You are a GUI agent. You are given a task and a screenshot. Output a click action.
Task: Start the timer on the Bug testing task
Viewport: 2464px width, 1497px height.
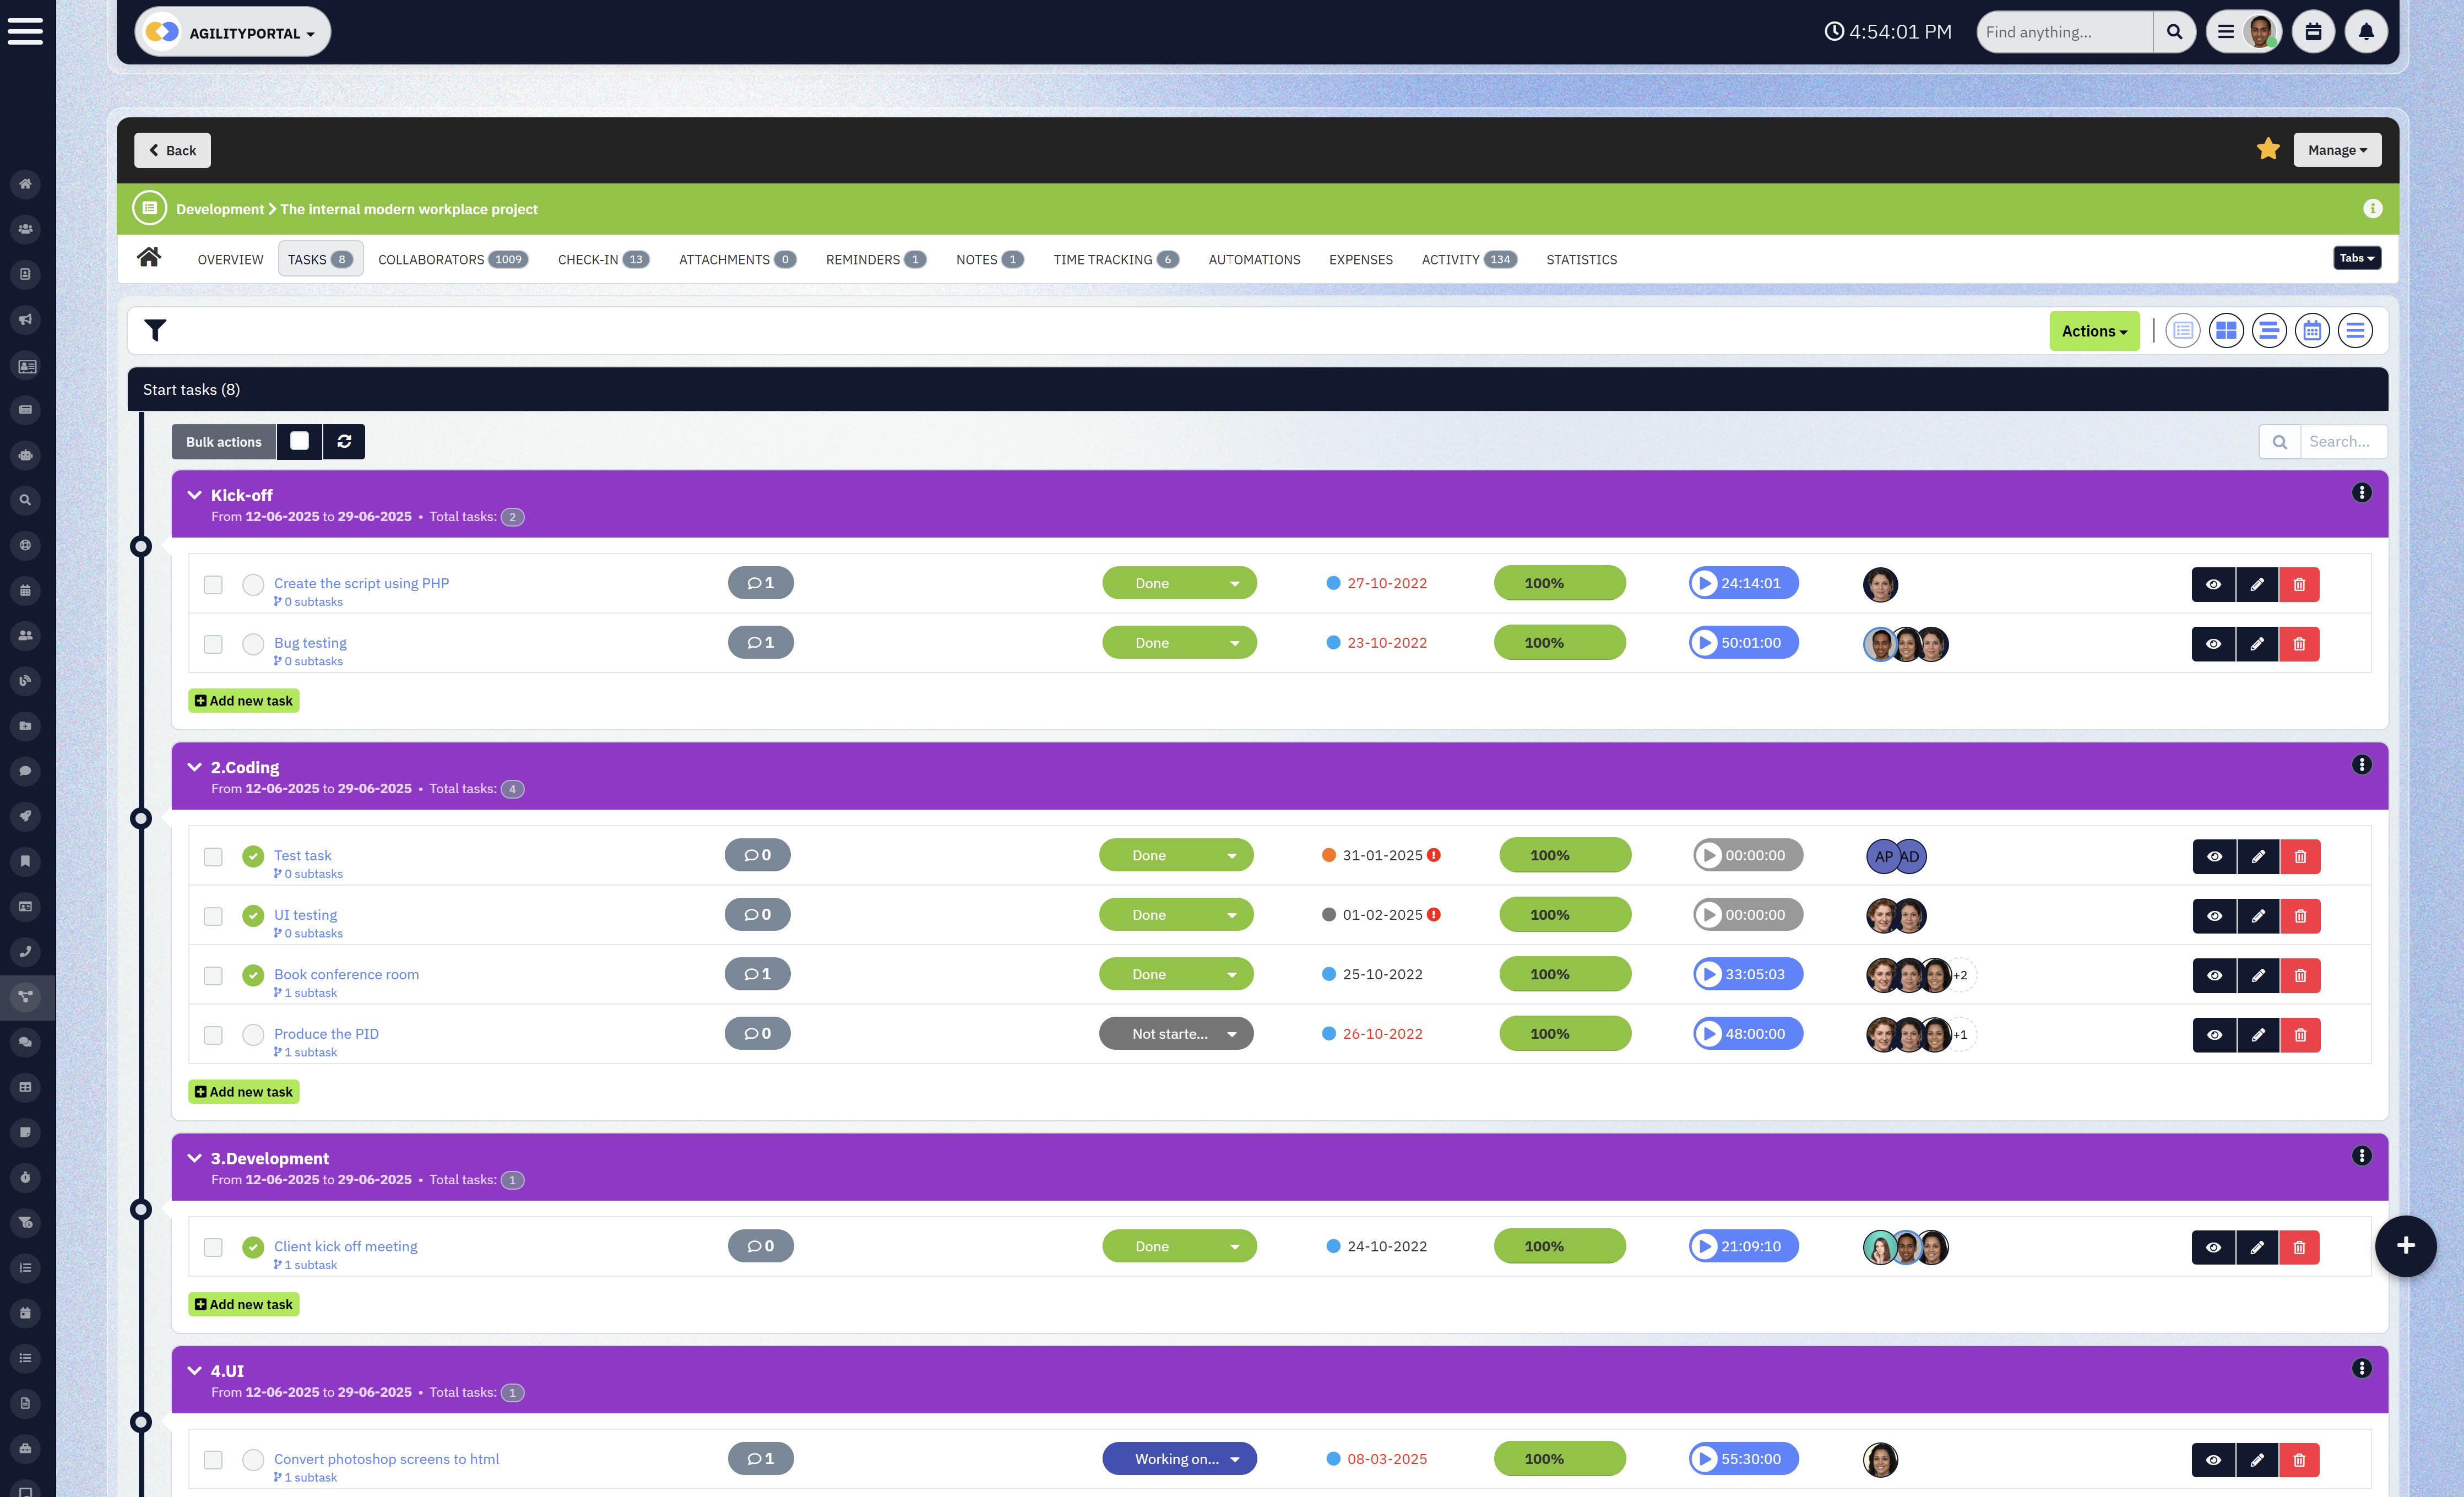(x=1705, y=643)
